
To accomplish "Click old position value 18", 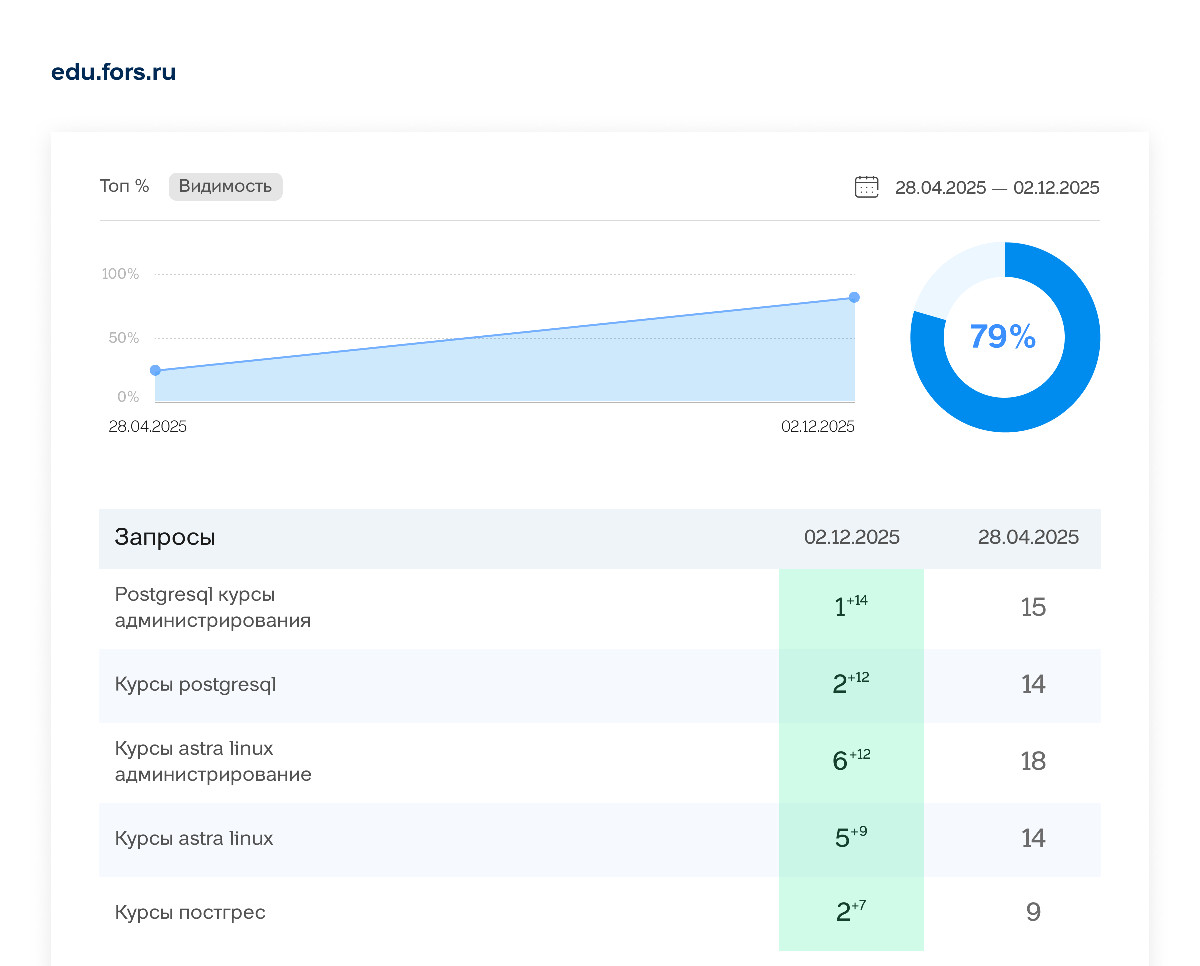I will (1033, 761).
